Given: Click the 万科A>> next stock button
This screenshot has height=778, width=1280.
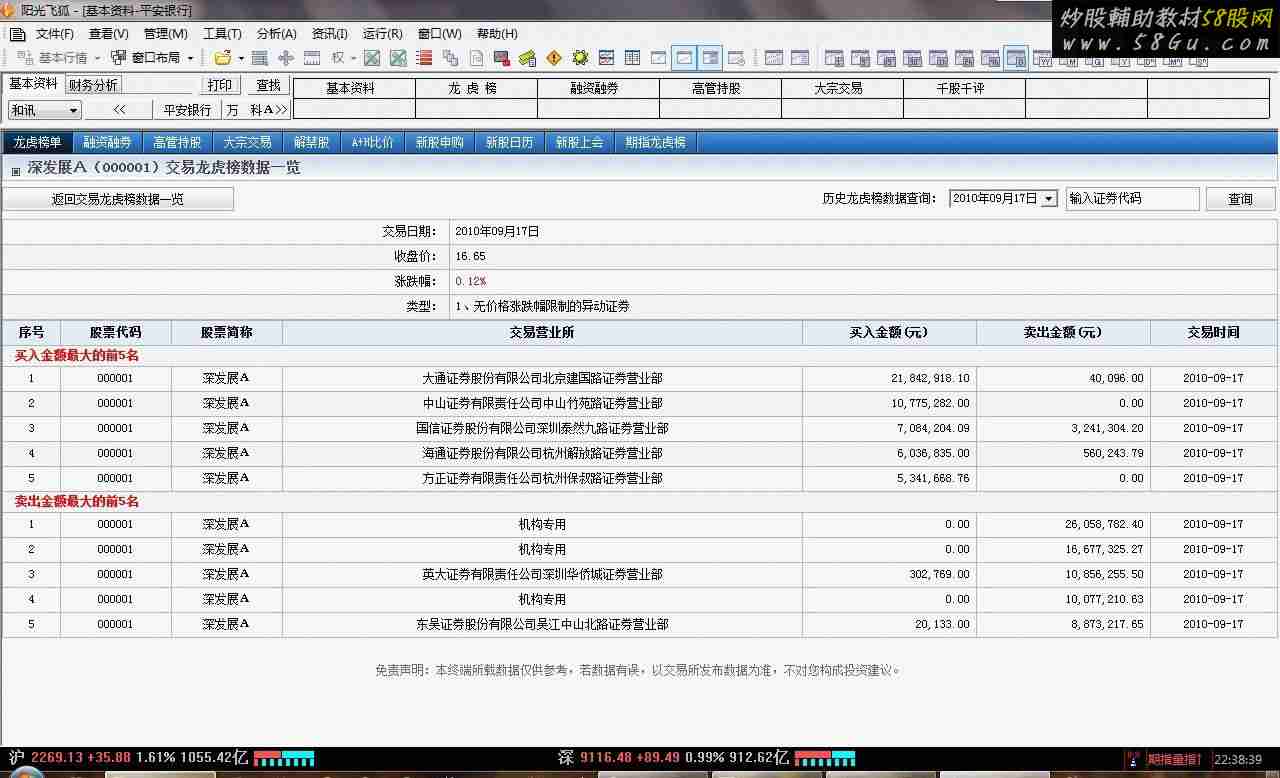Looking at the screenshot, I should [x=256, y=110].
